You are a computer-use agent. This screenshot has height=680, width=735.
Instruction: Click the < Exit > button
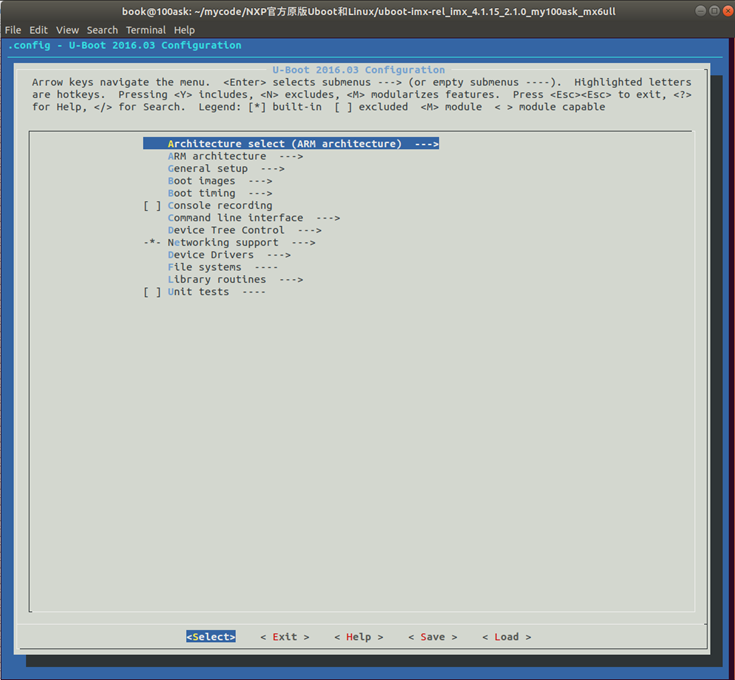(285, 636)
